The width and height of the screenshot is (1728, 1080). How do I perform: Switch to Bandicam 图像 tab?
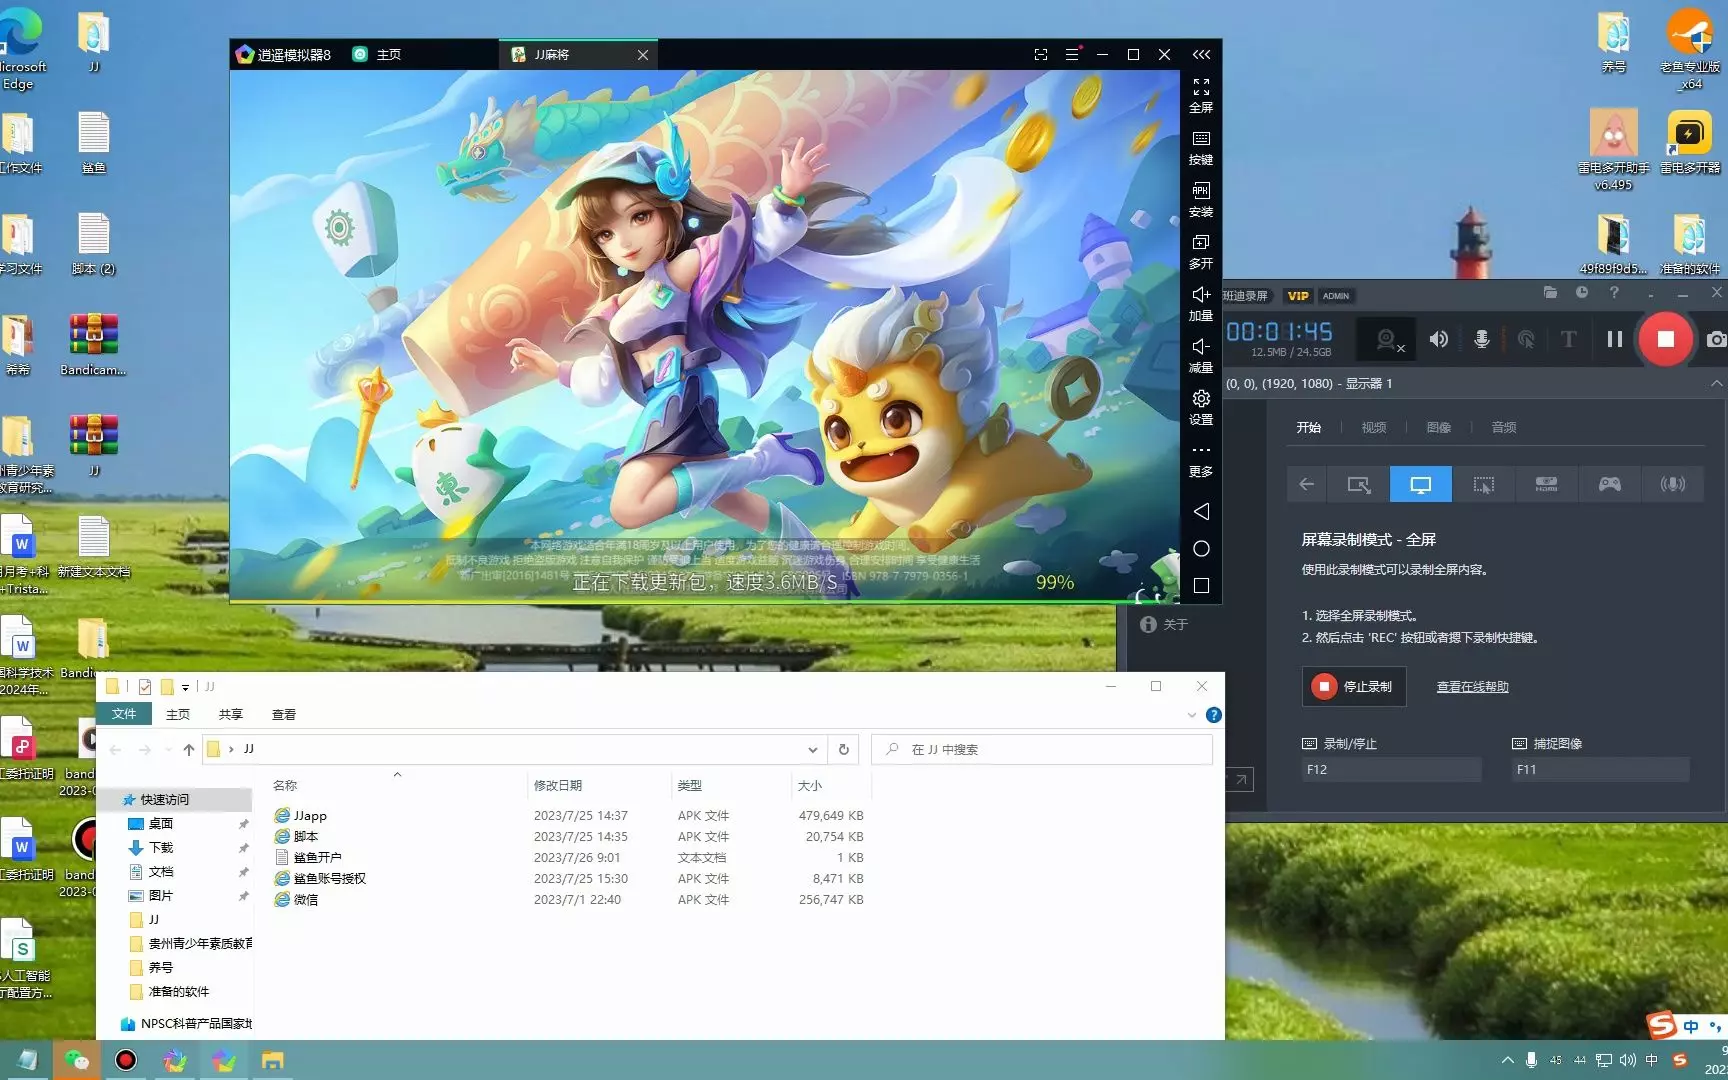pos(1439,428)
